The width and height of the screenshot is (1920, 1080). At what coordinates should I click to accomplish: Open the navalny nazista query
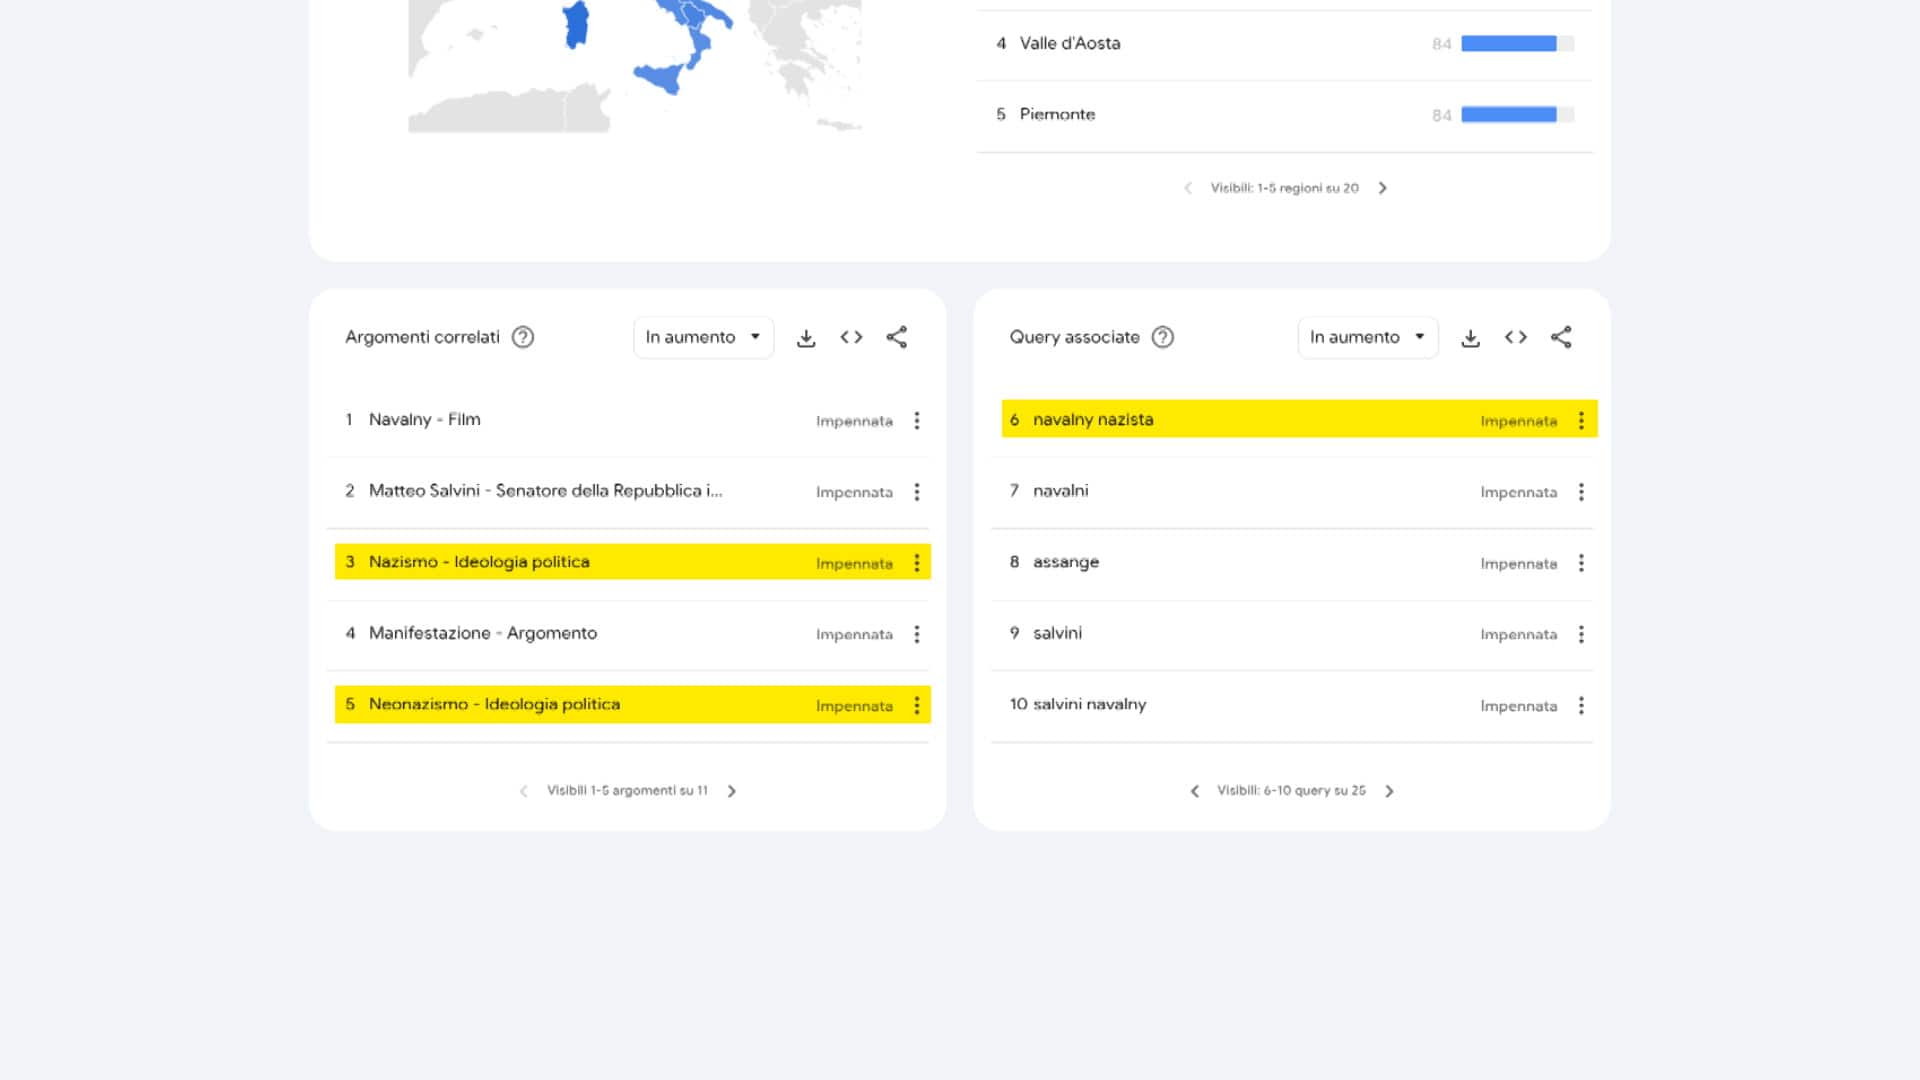click(1093, 420)
